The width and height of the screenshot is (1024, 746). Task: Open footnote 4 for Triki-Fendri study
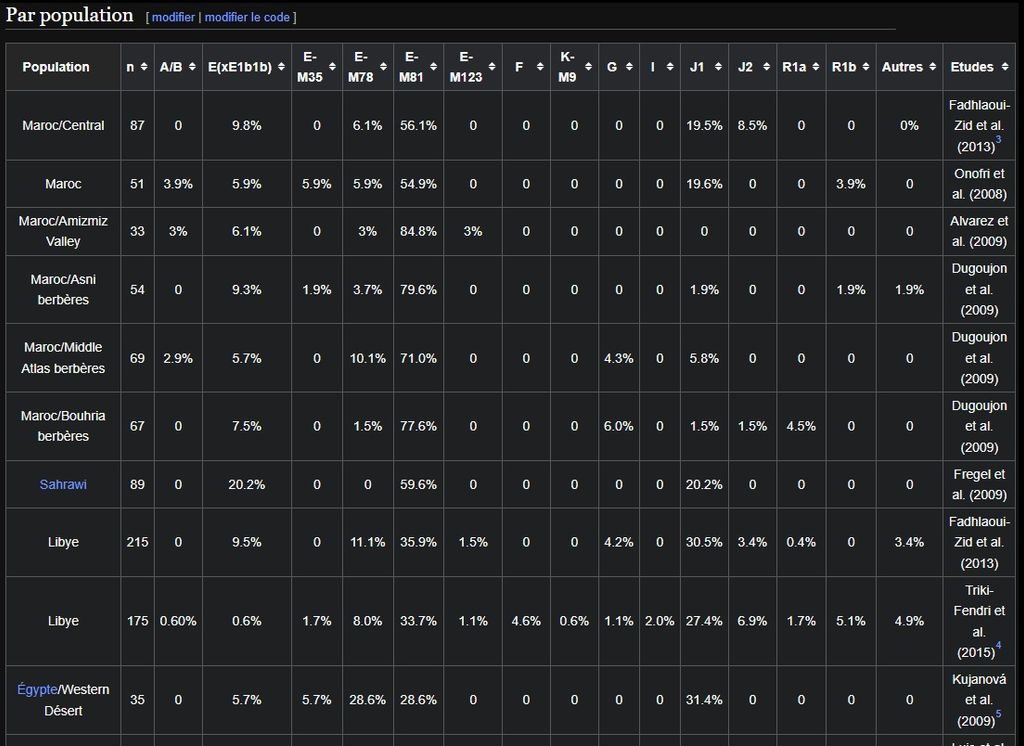998,647
